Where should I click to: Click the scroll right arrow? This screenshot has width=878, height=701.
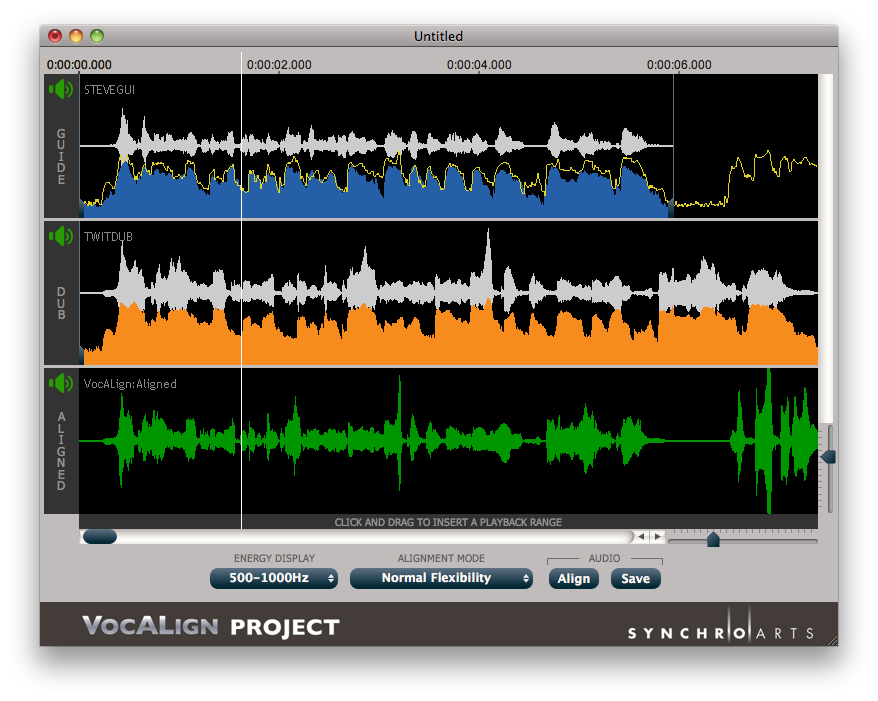[x=658, y=537]
